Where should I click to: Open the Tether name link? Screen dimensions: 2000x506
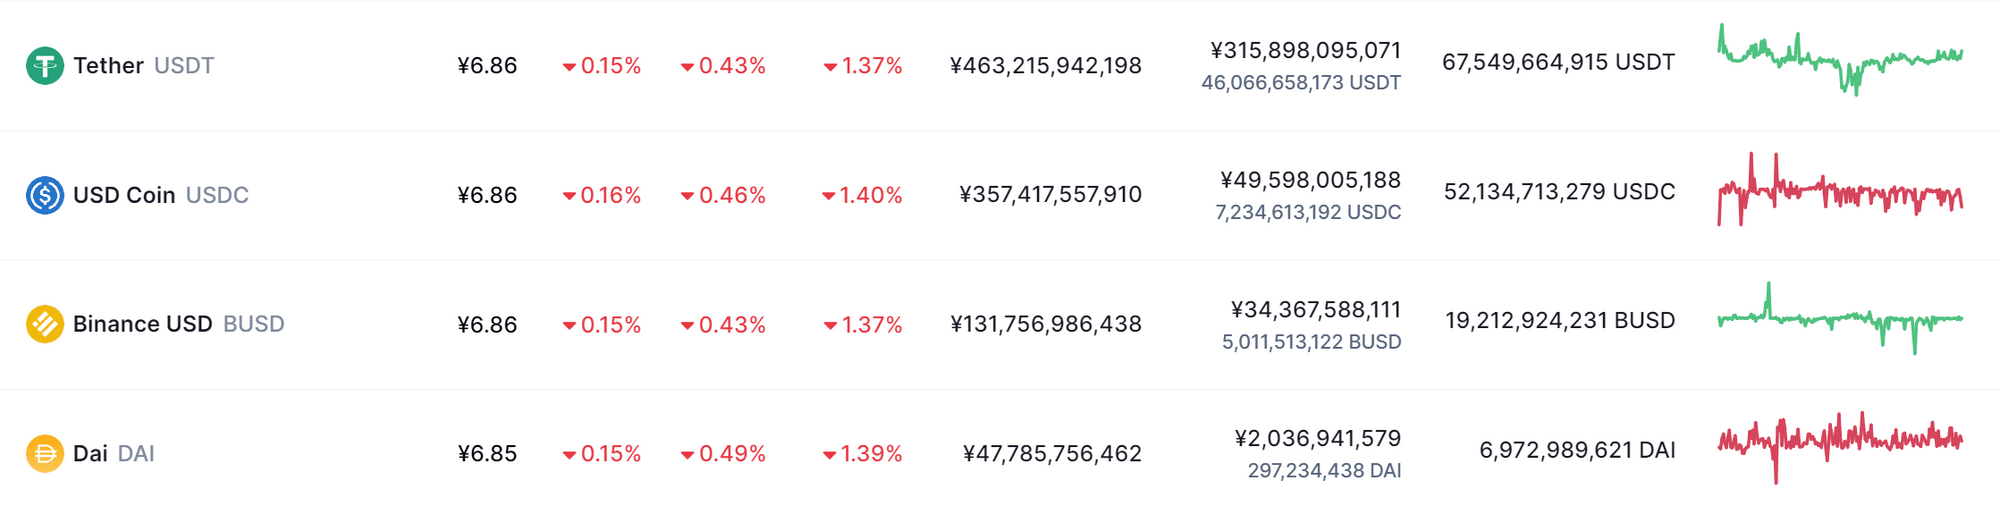(108, 66)
